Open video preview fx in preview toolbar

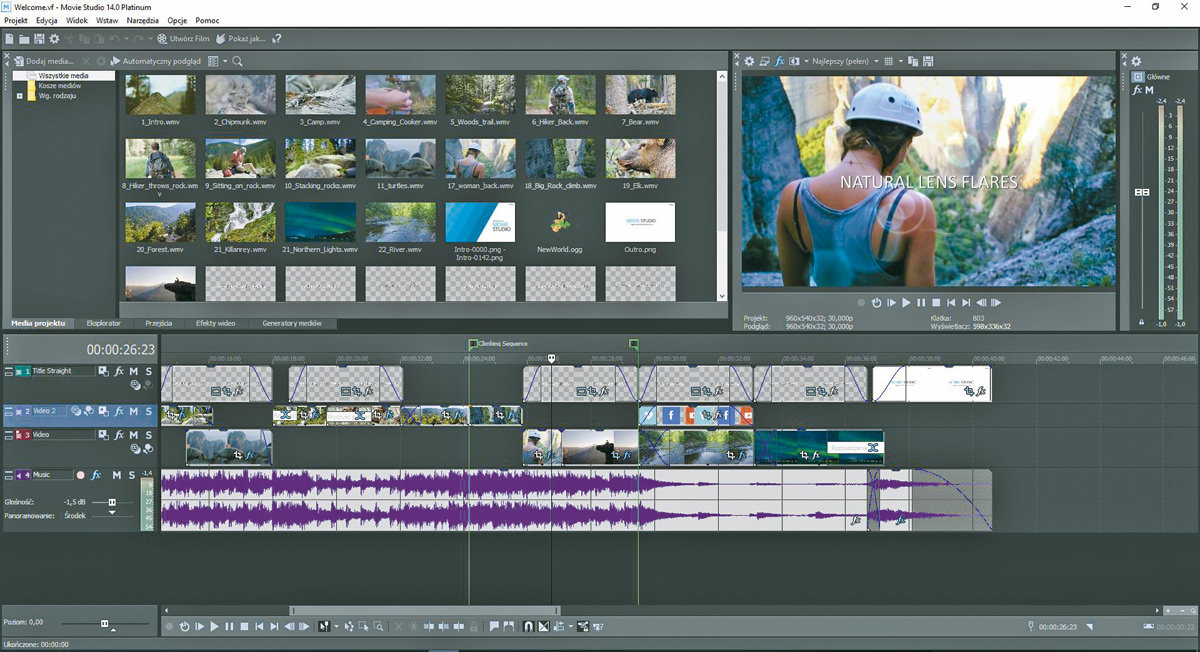click(x=780, y=61)
